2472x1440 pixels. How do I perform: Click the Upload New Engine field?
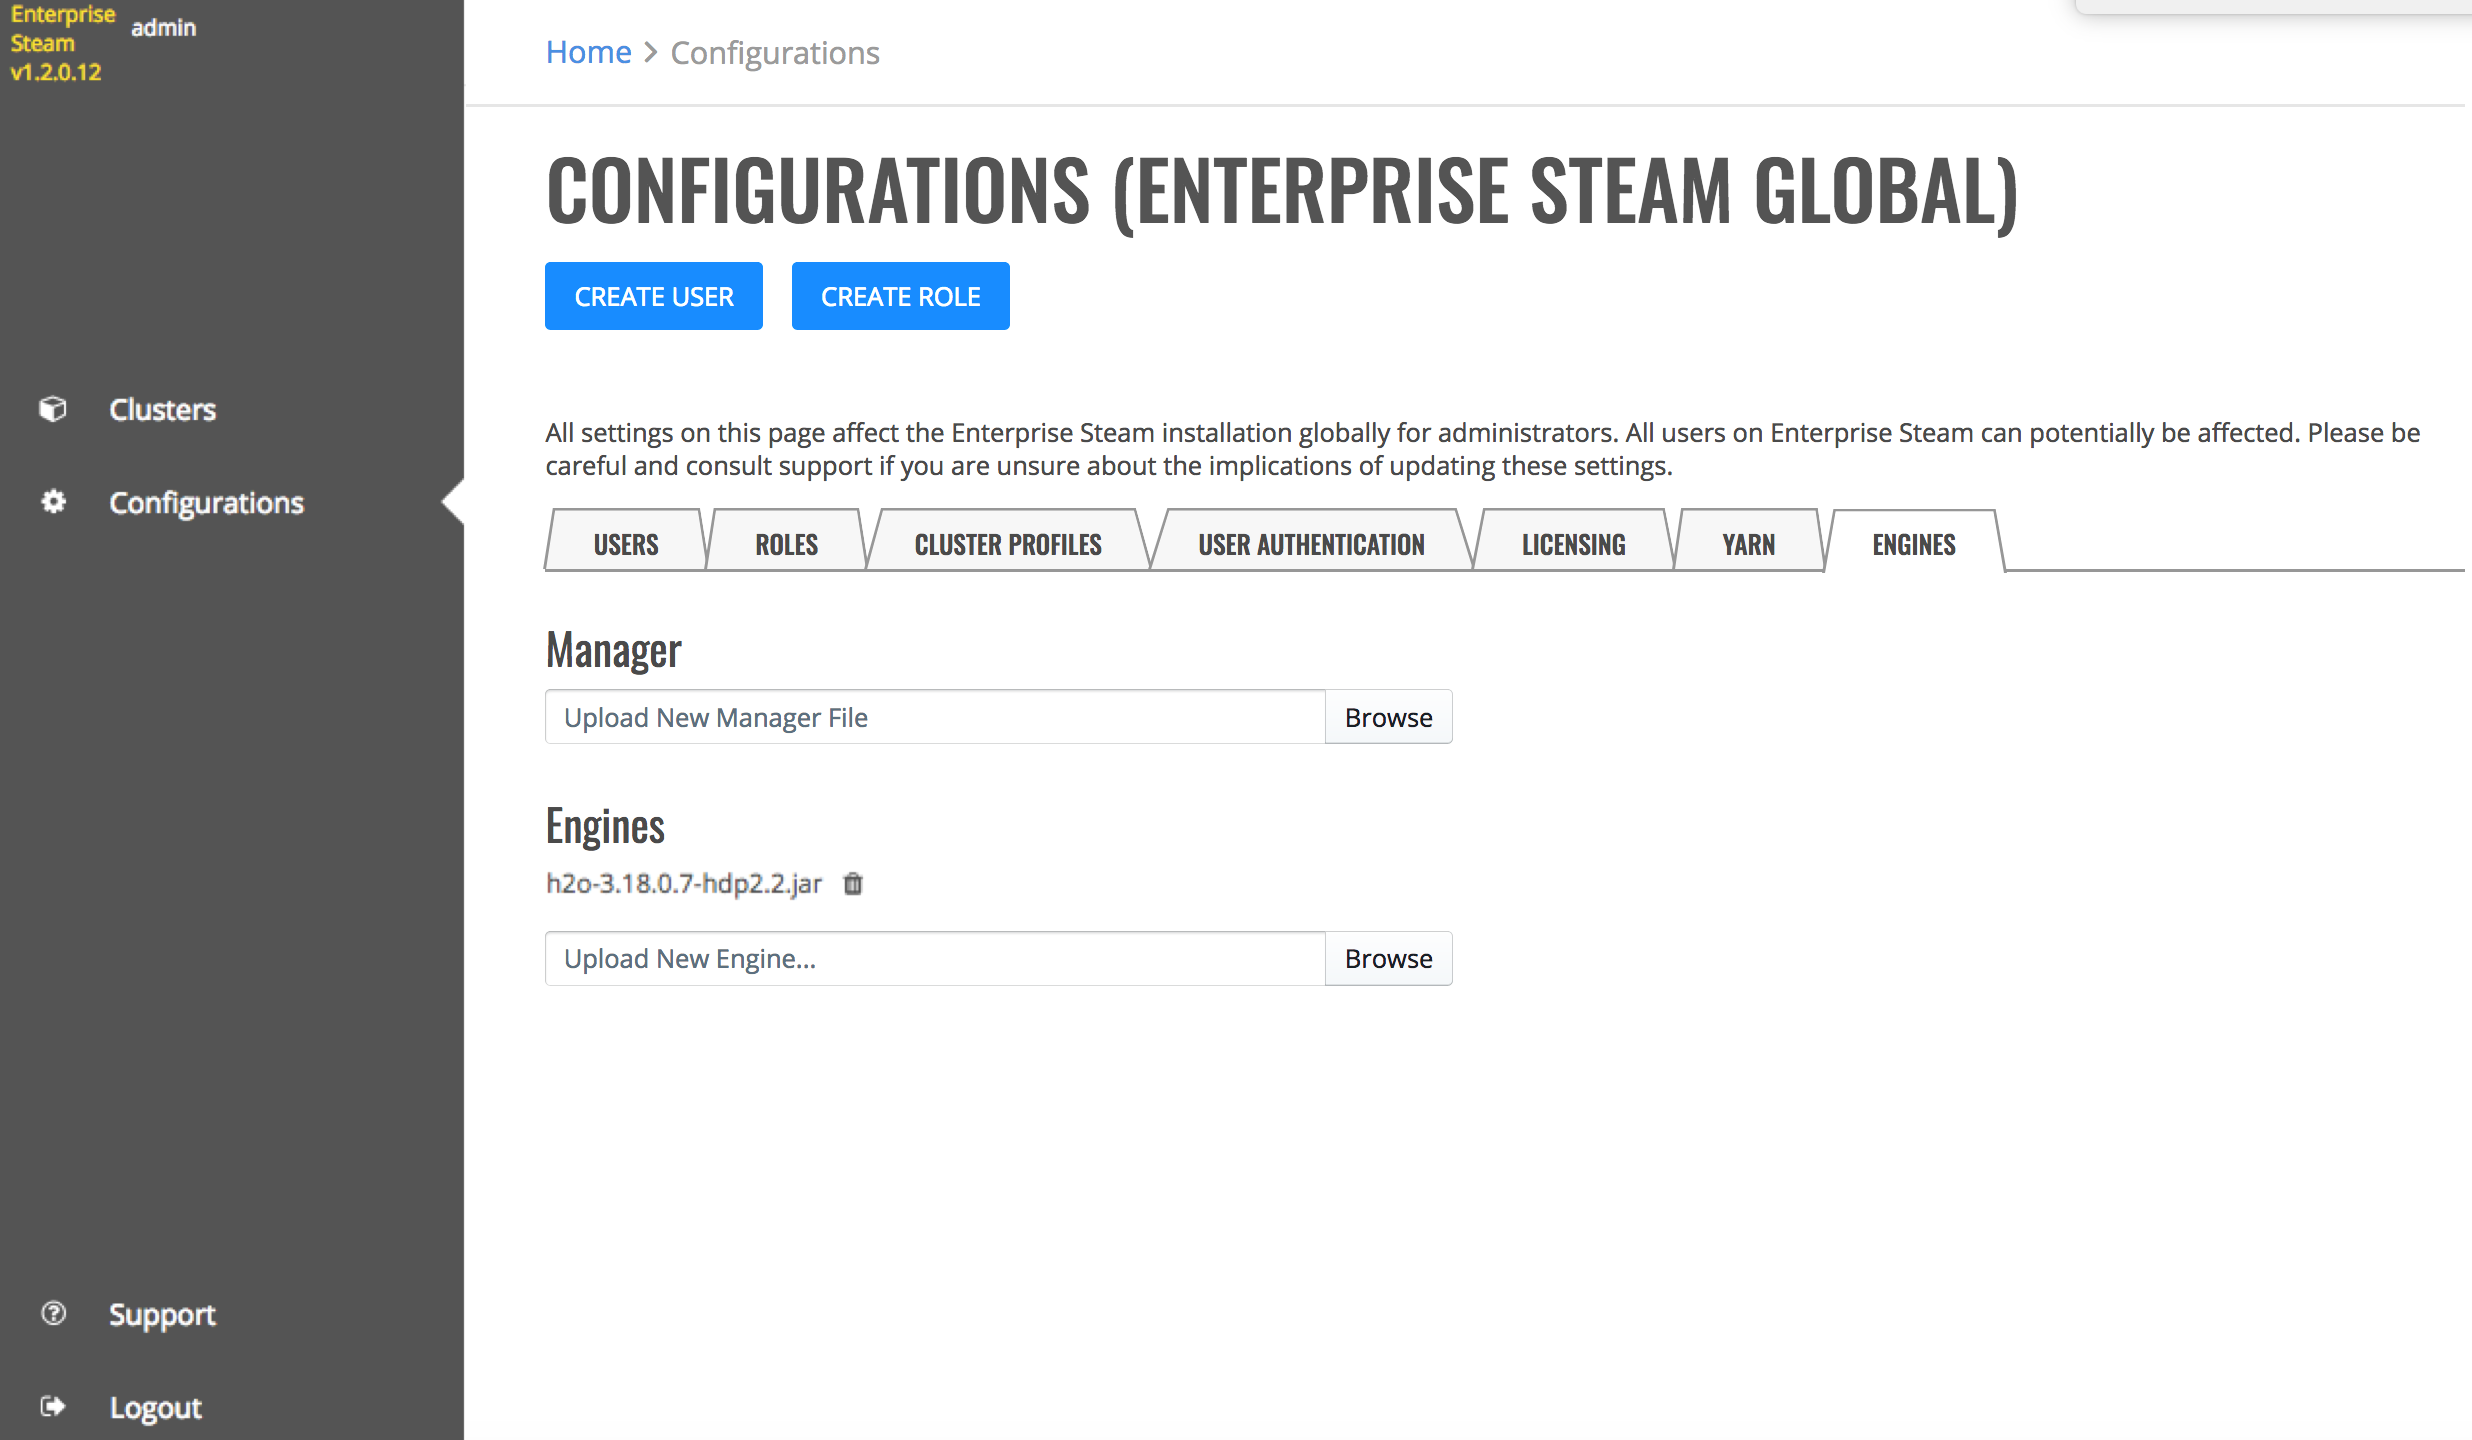coord(935,959)
